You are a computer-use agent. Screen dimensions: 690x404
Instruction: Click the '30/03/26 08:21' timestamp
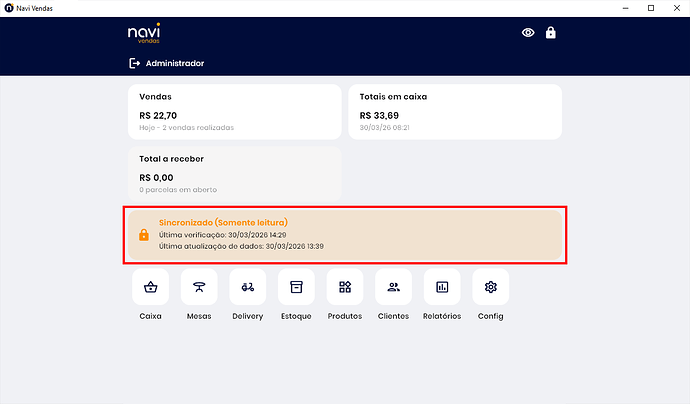[384, 128]
